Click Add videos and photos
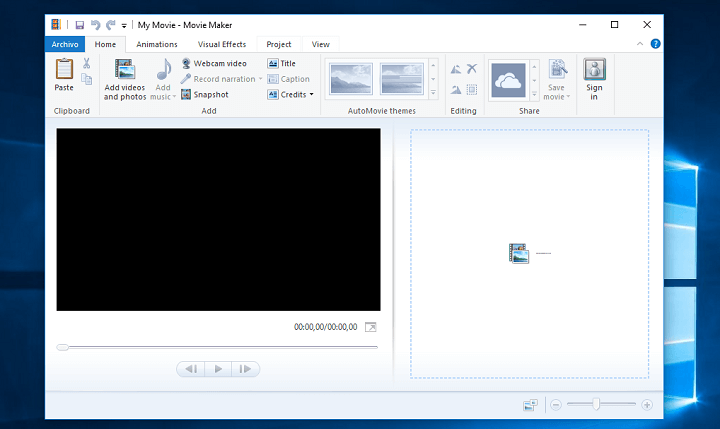Screen dimensions: 720x429 124,79
